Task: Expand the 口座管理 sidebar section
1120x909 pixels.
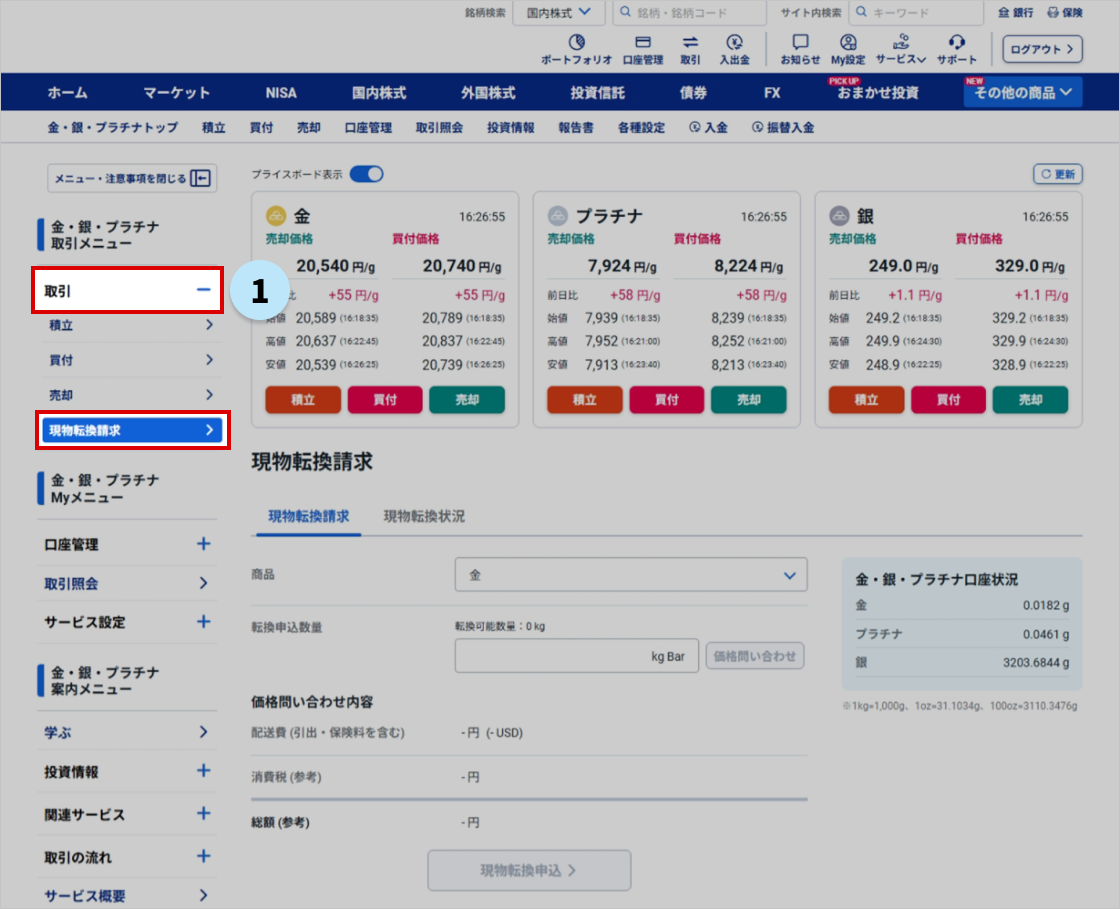Action: [x=203, y=545]
